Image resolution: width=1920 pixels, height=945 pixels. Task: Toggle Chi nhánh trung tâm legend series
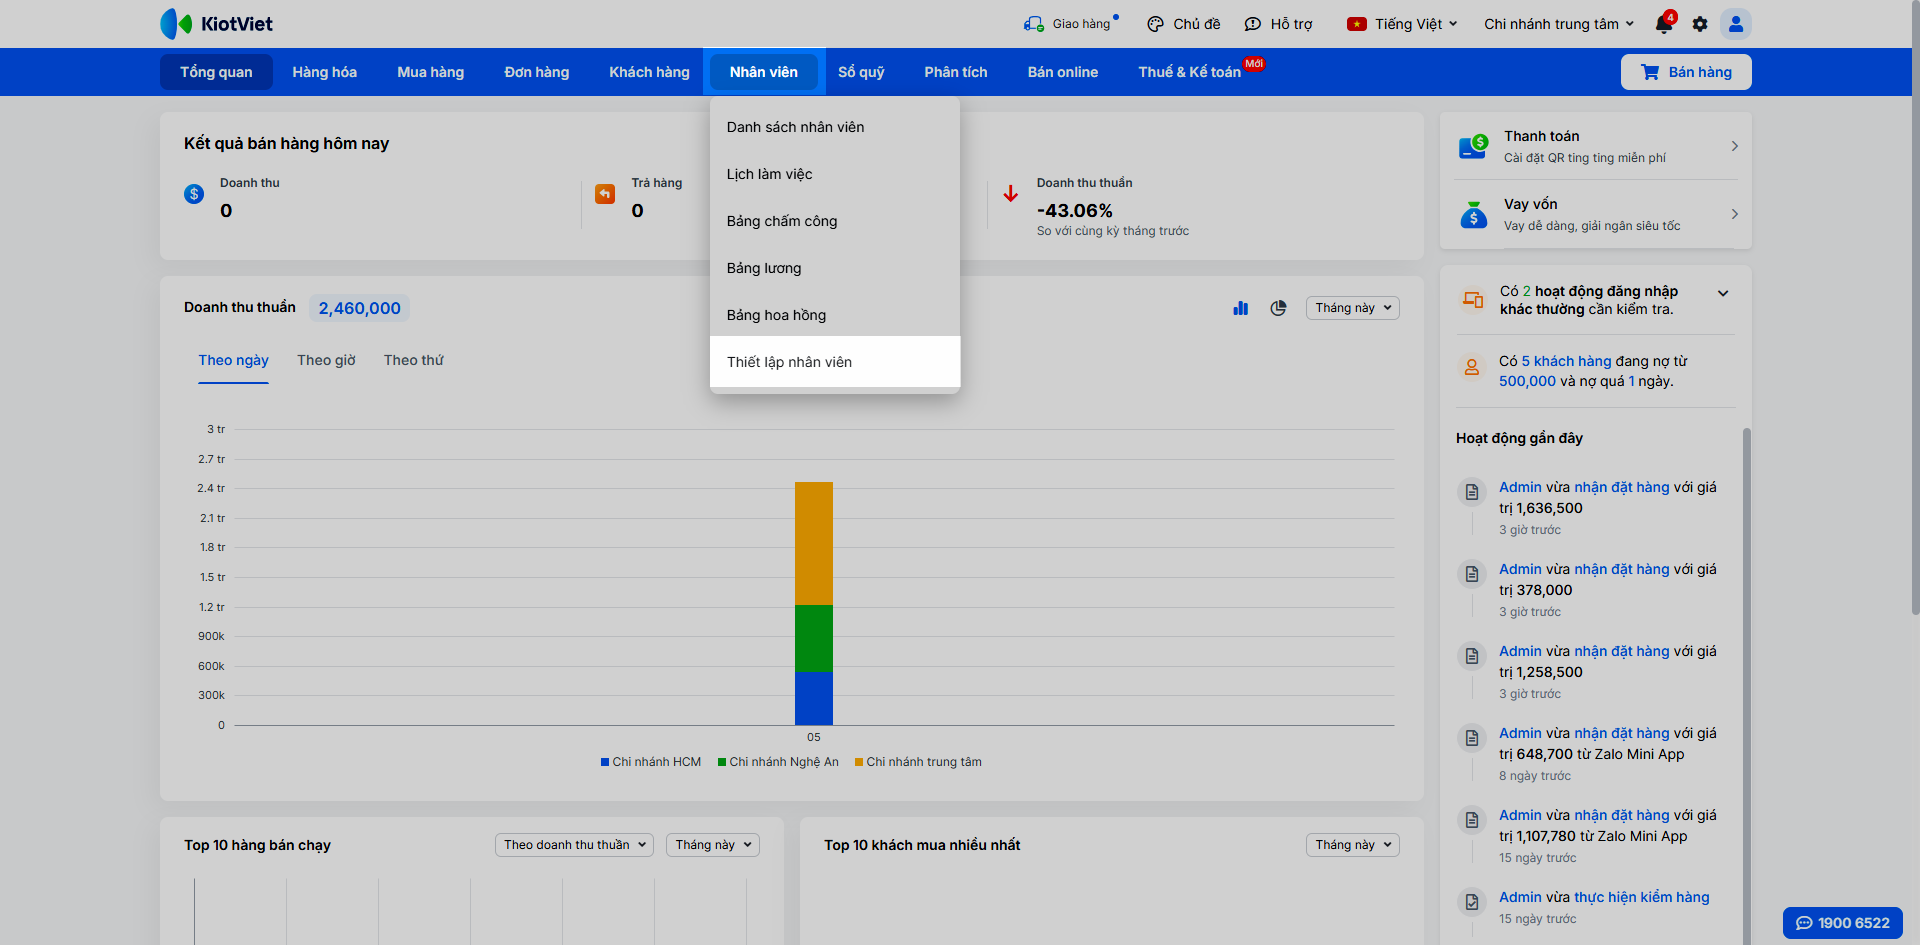(918, 762)
